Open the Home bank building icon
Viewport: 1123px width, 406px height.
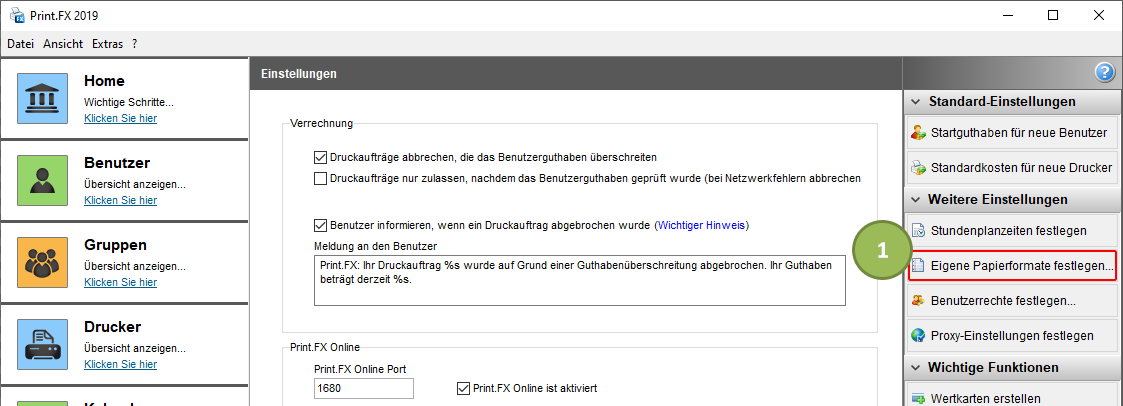pyautogui.click(x=42, y=98)
